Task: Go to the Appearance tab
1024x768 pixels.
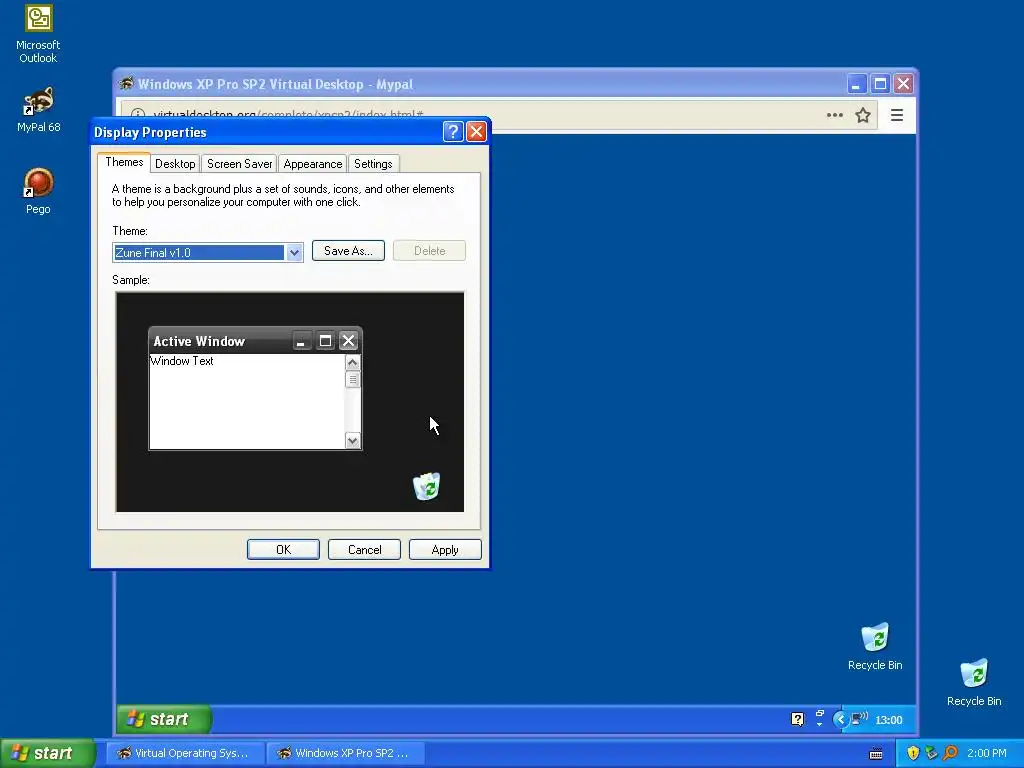Action: [313, 164]
